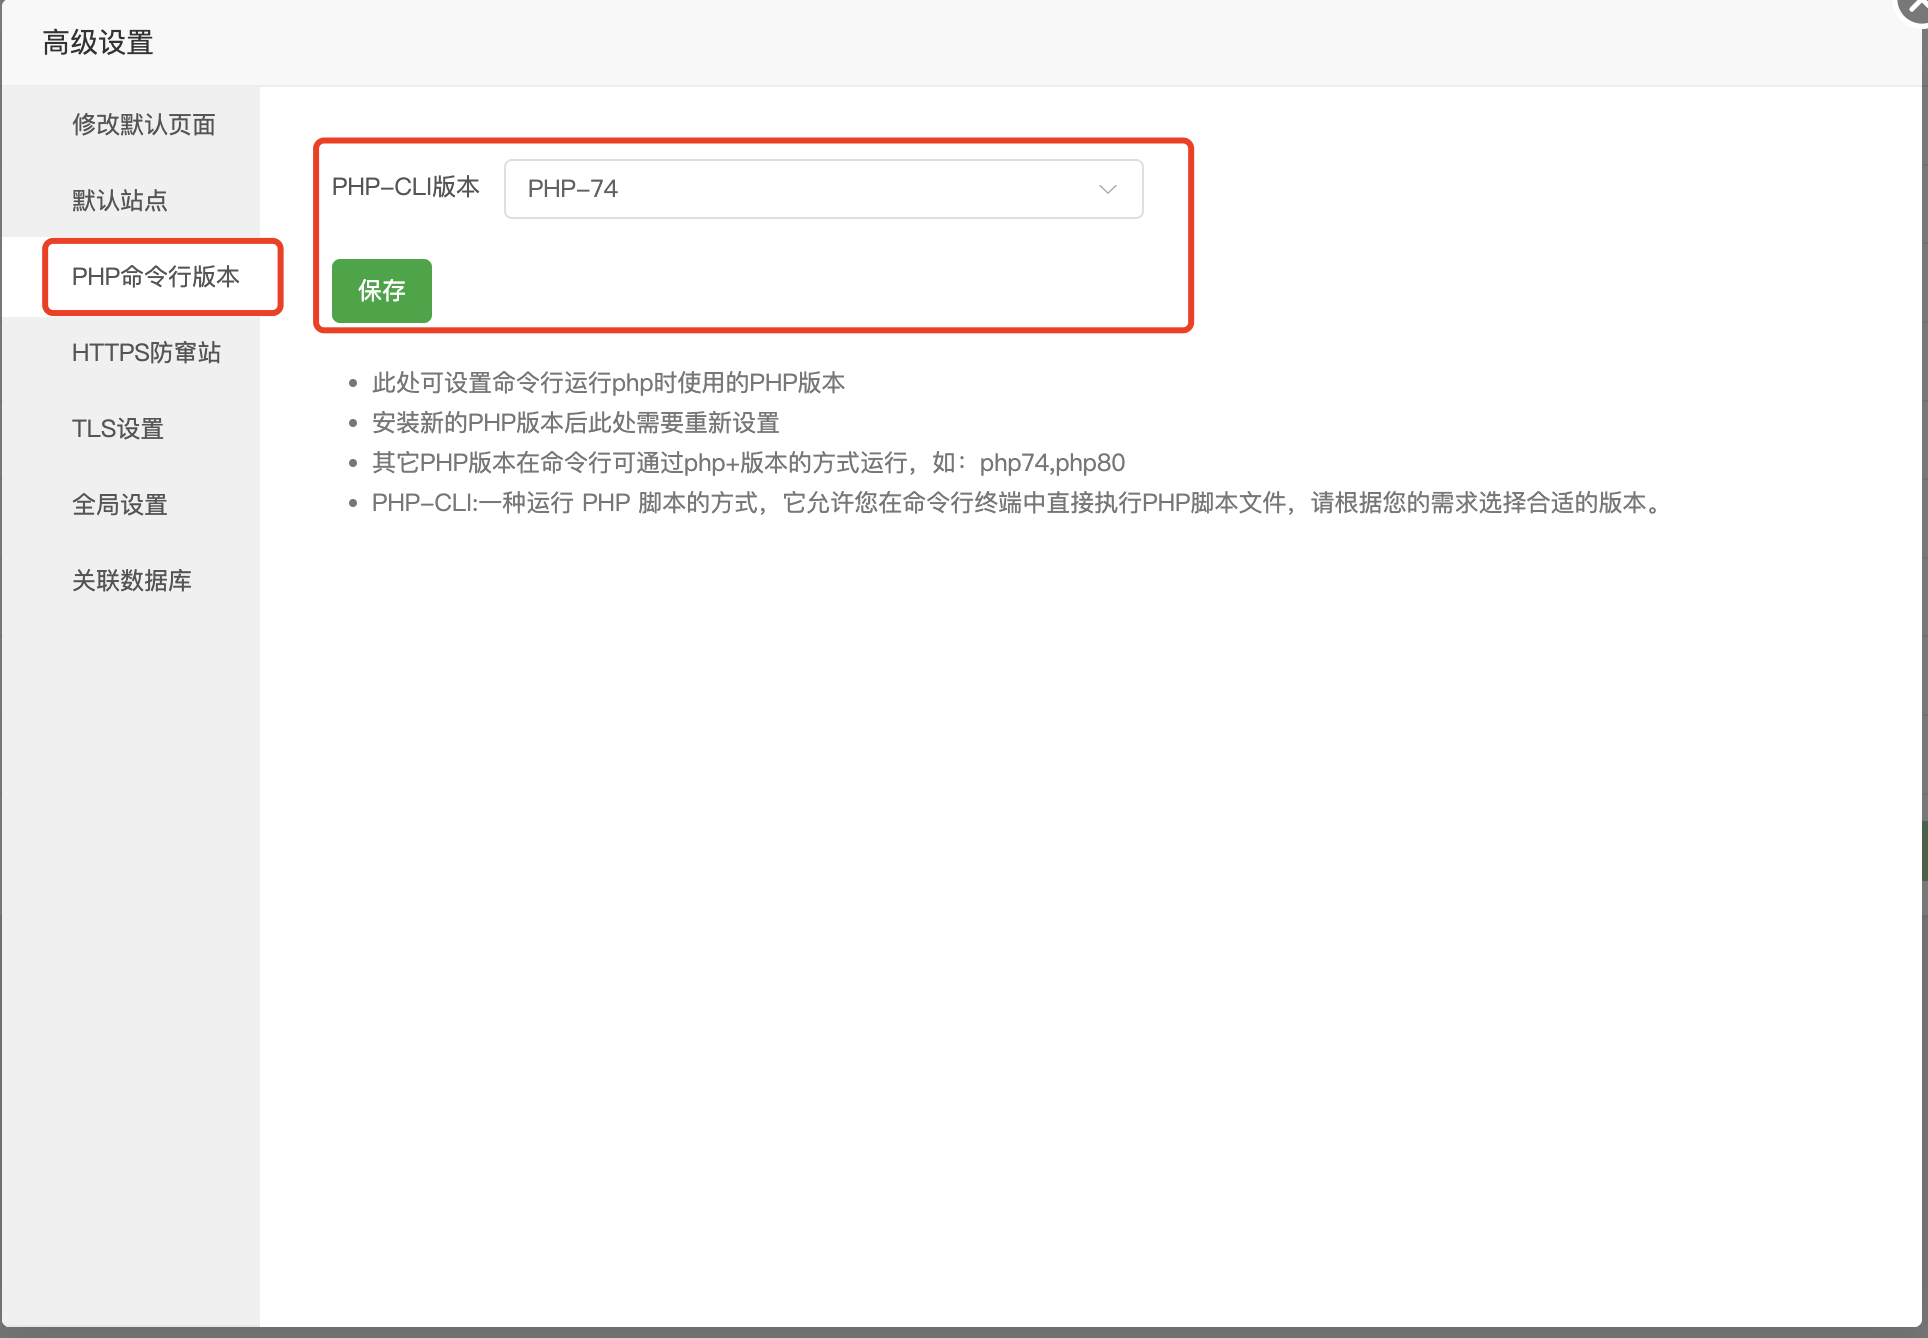
Task: Click the green 保存 button
Action: tap(381, 291)
